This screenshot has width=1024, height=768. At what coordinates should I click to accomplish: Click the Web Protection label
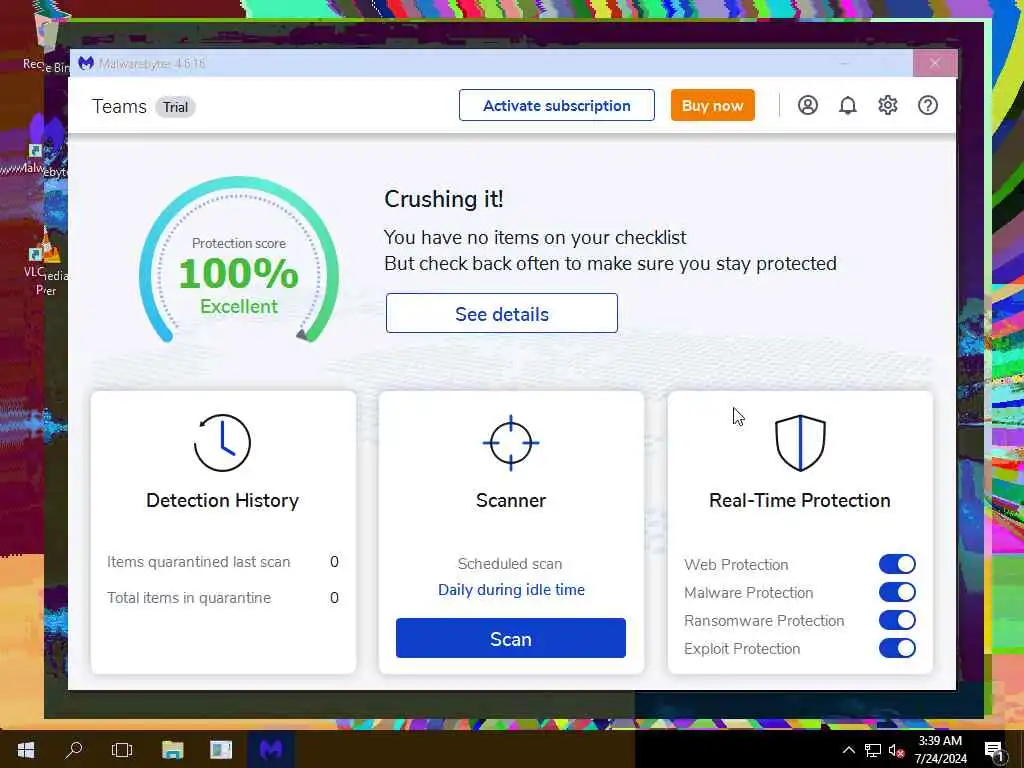(x=736, y=564)
